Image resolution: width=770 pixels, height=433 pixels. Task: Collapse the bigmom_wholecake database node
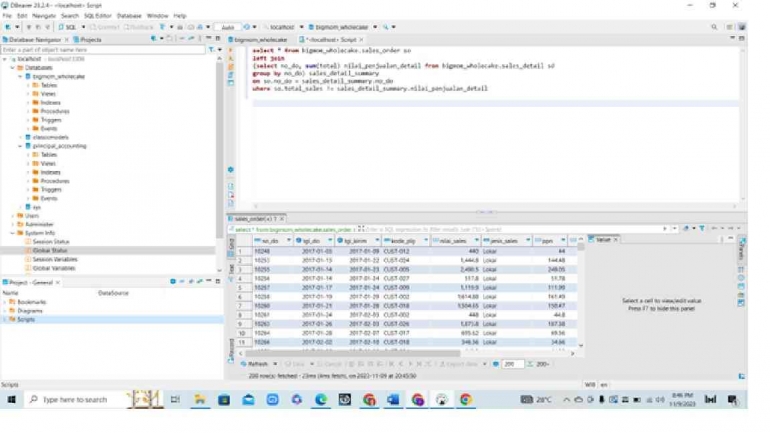pos(20,77)
